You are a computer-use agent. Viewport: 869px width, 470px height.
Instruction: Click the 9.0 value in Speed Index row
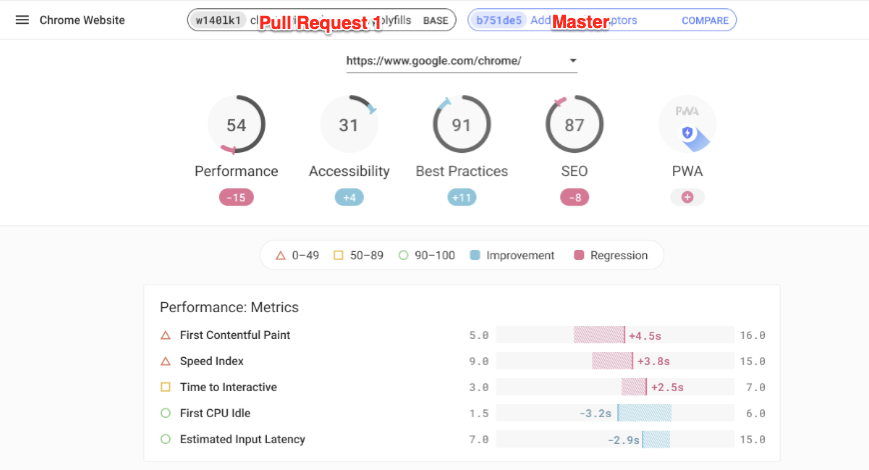pos(479,361)
